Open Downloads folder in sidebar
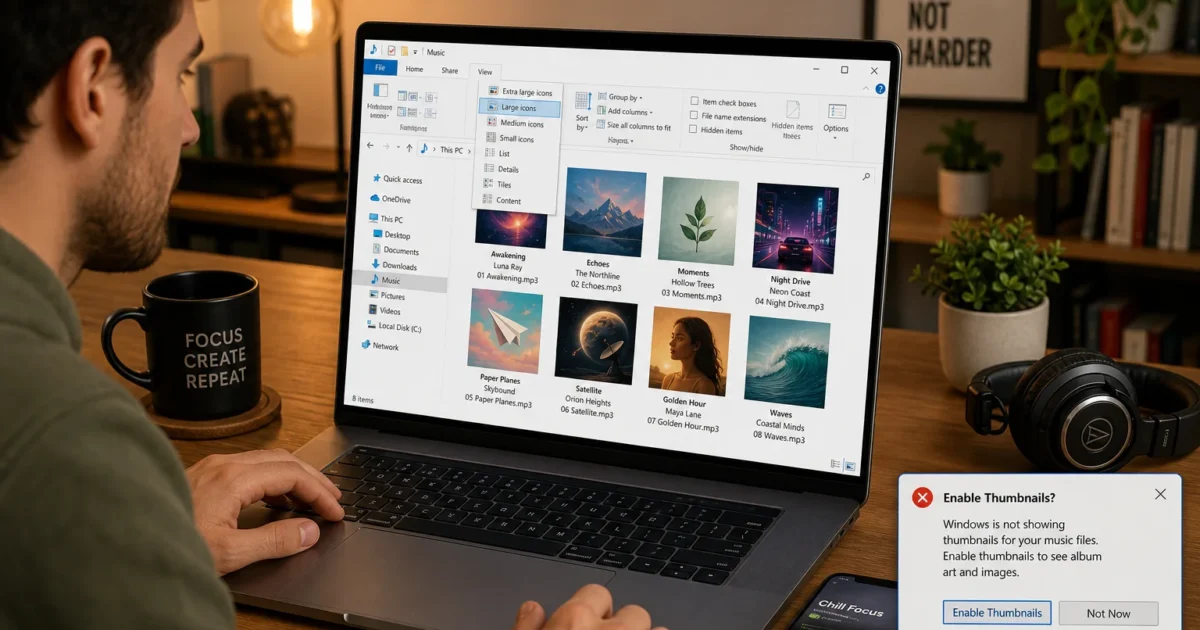 click(x=394, y=266)
